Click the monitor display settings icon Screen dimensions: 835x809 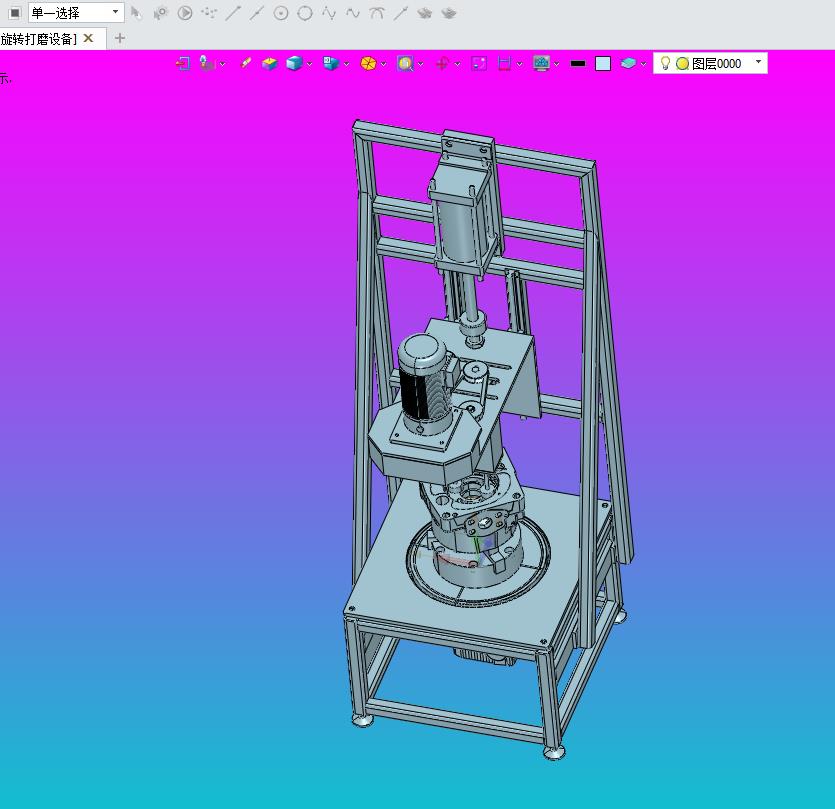541,64
